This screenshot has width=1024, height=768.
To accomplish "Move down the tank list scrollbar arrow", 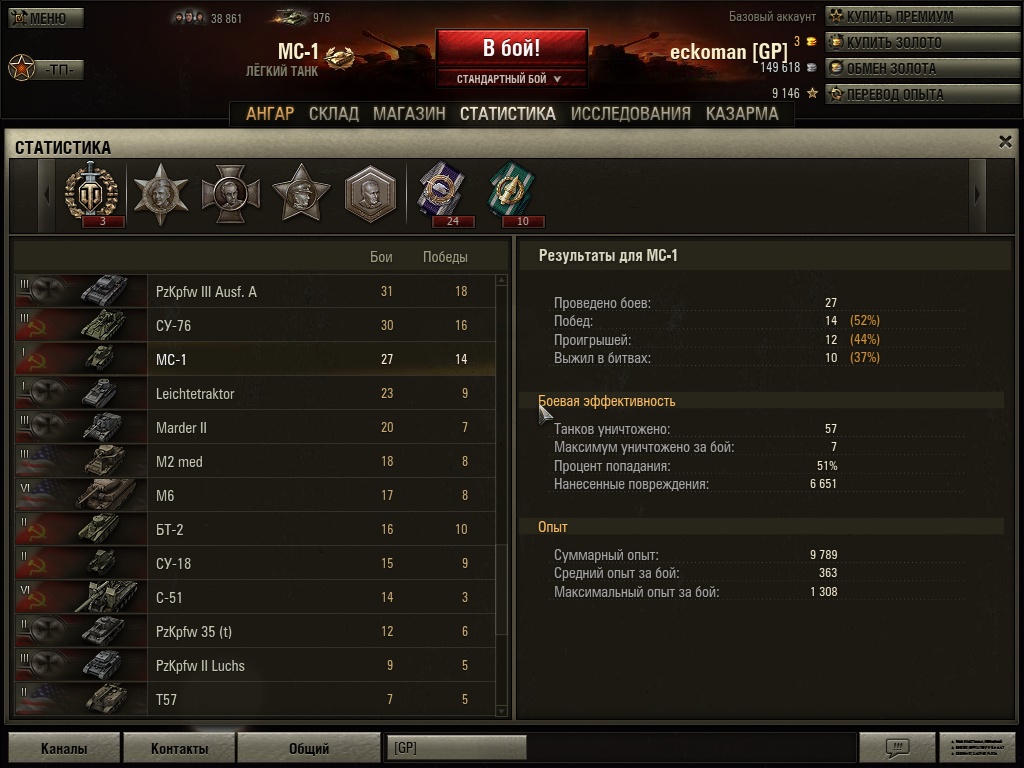I will [x=502, y=711].
